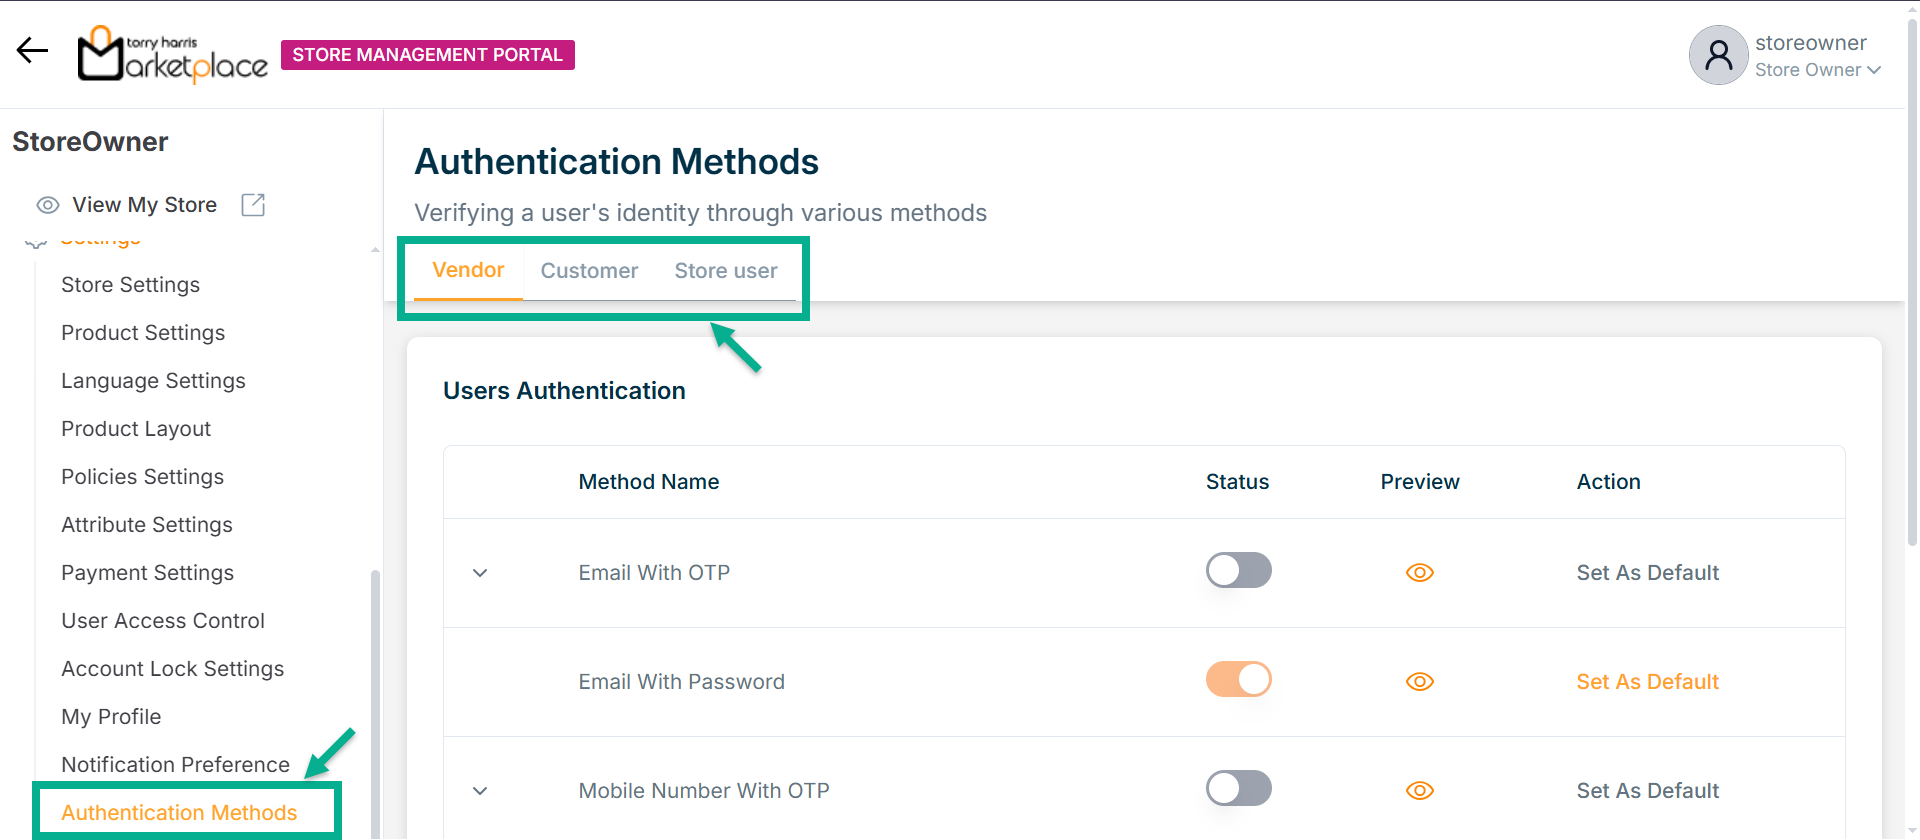Expand the Email With OTP row
This screenshot has width=1920, height=840.
[480, 573]
